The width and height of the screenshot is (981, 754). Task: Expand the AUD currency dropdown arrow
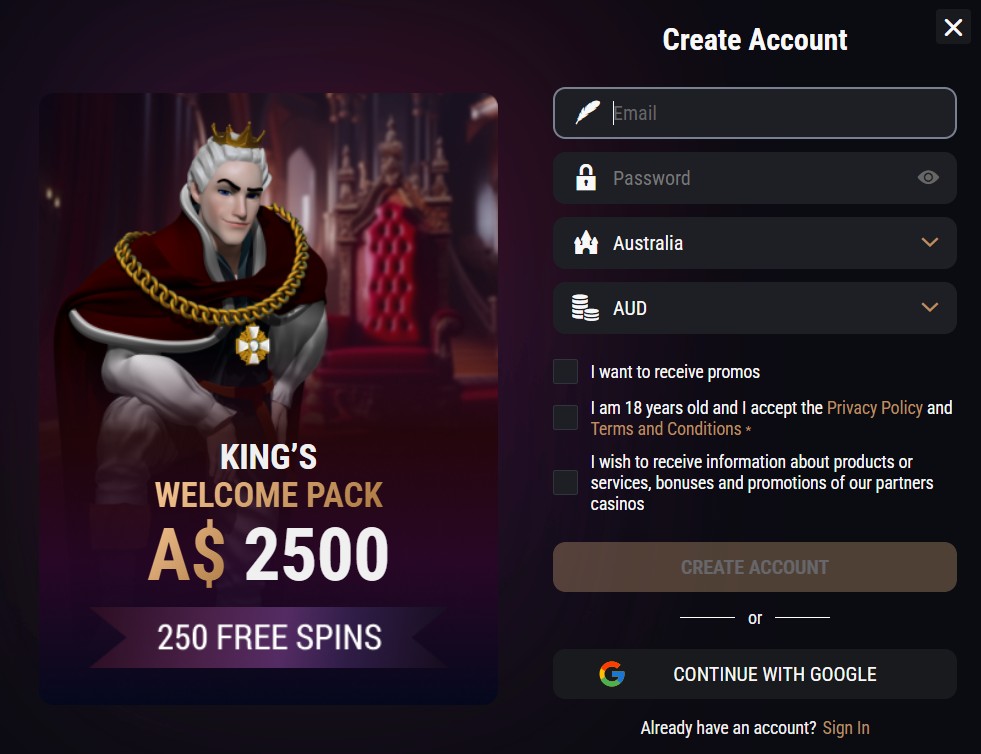[930, 308]
